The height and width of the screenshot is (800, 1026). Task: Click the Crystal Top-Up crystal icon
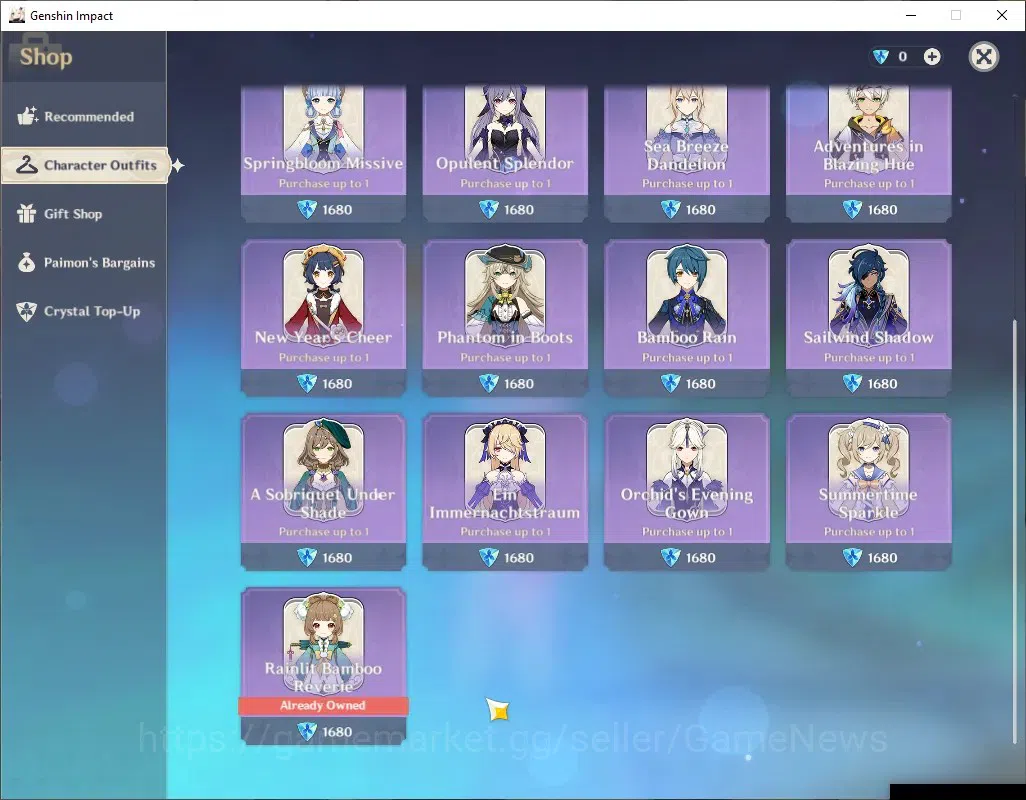click(x=27, y=311)
